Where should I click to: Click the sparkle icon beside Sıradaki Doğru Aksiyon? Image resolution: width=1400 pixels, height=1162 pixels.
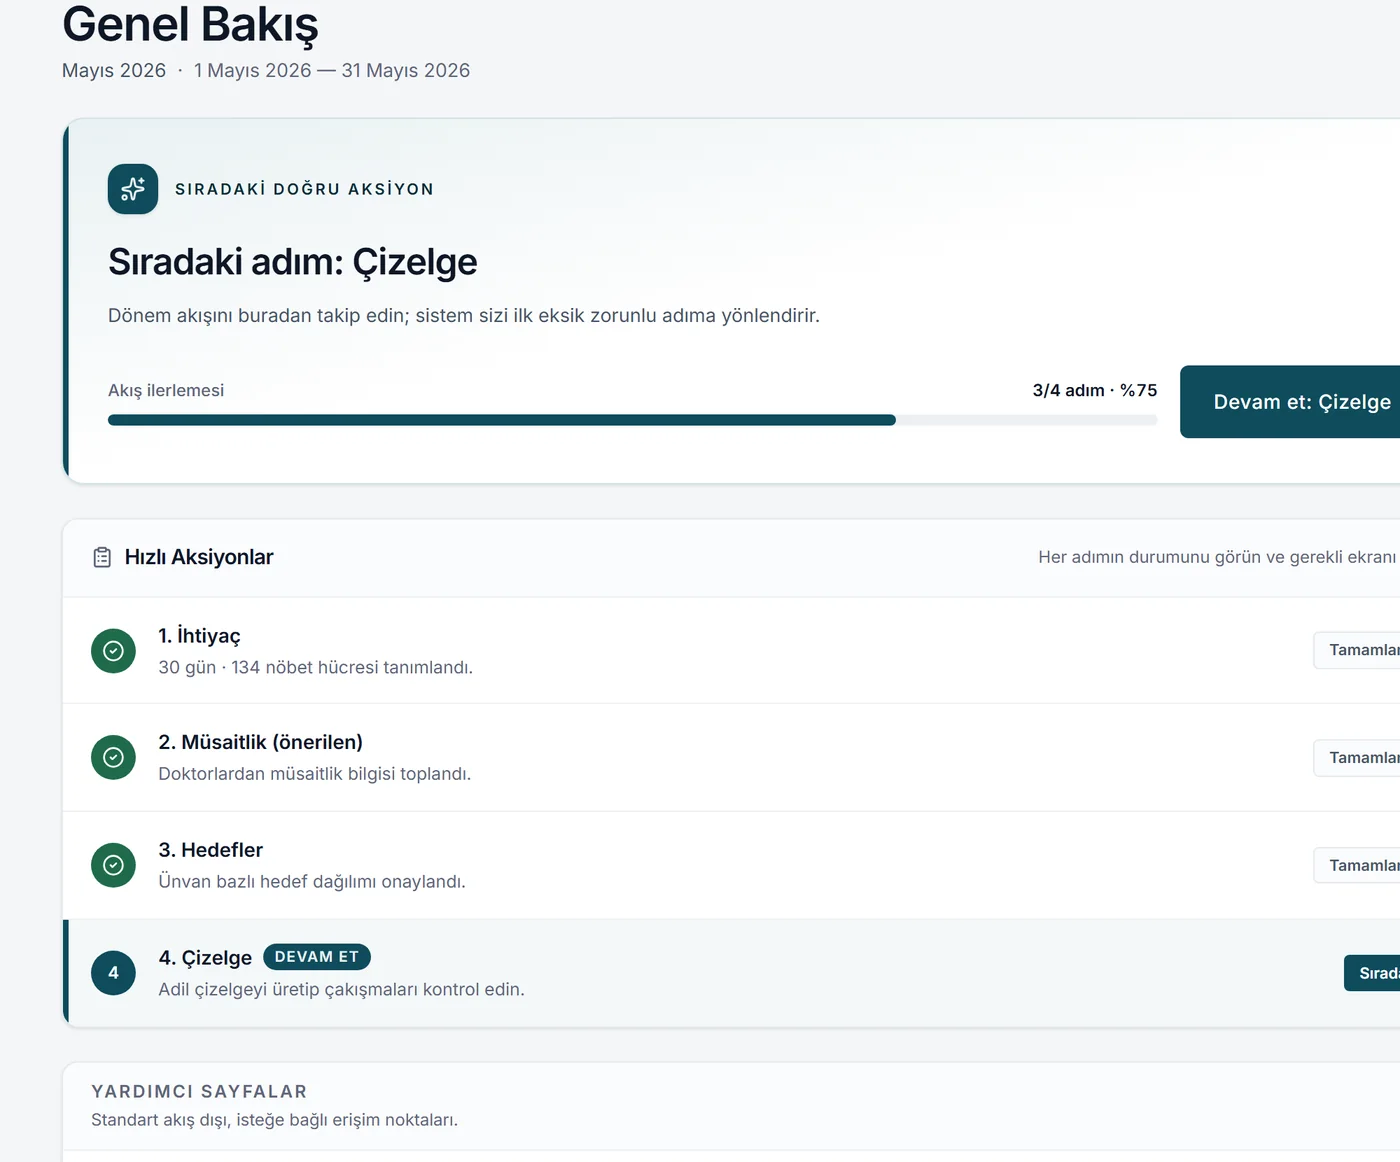point(133,189)
